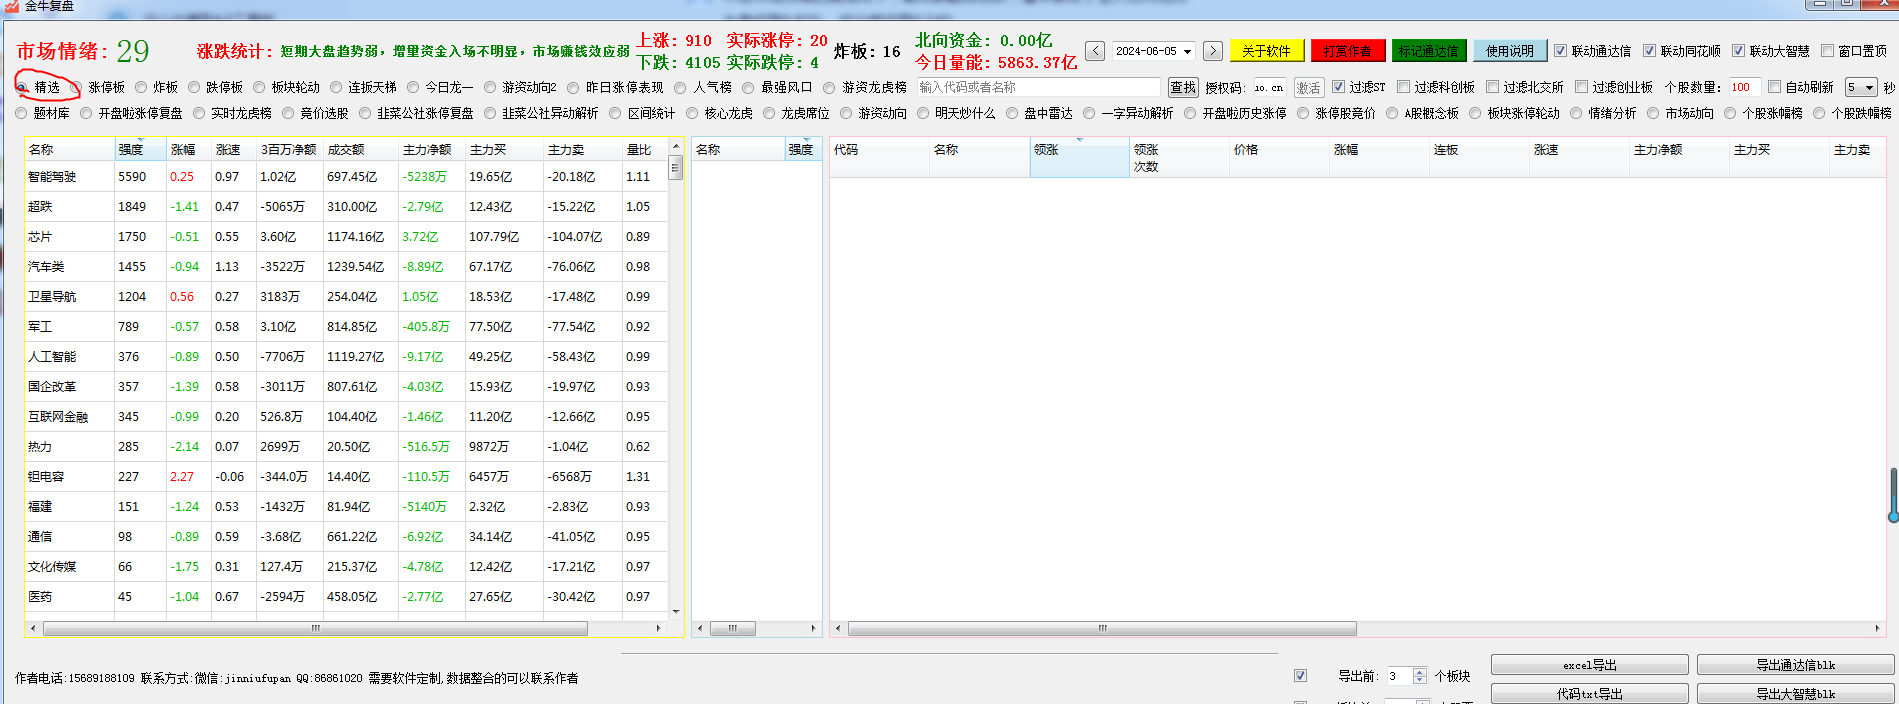The width and height of the screenshot is (1899, 704).
Task: Click the 导出通达信blk button
Action: point(1795,665)
